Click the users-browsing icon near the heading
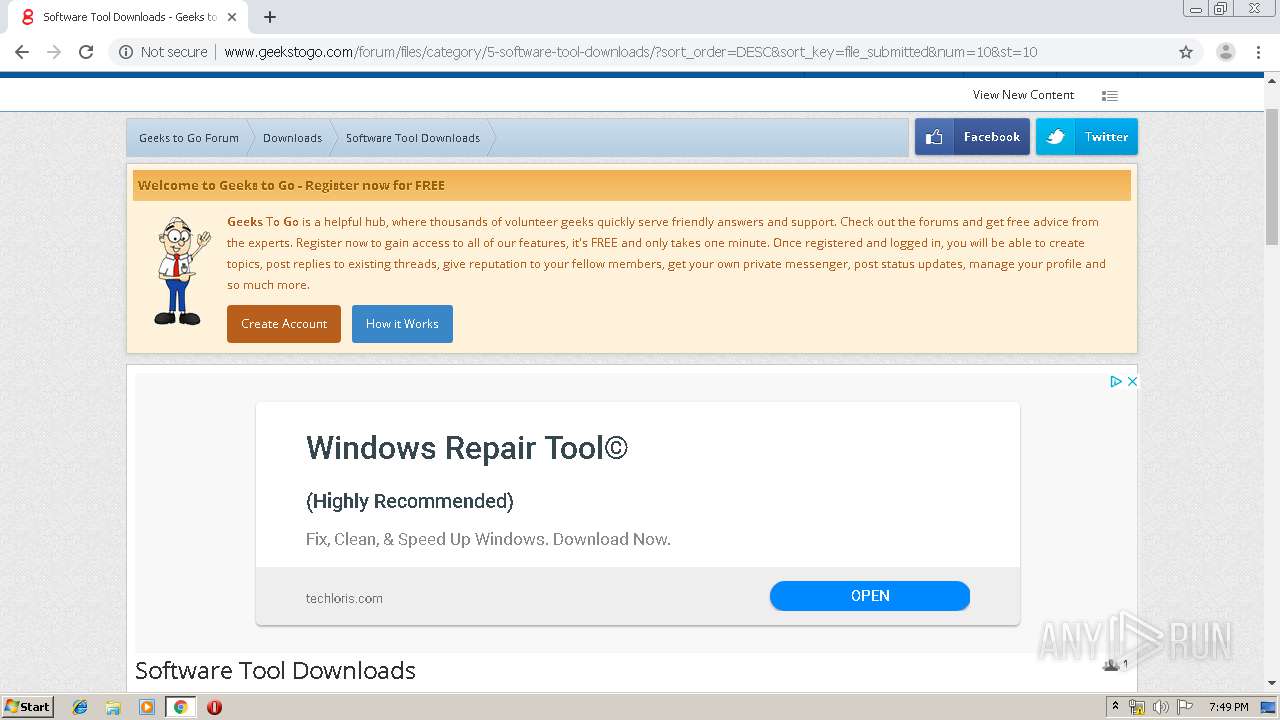The image size is (1280, 720). pos(1110,665)
